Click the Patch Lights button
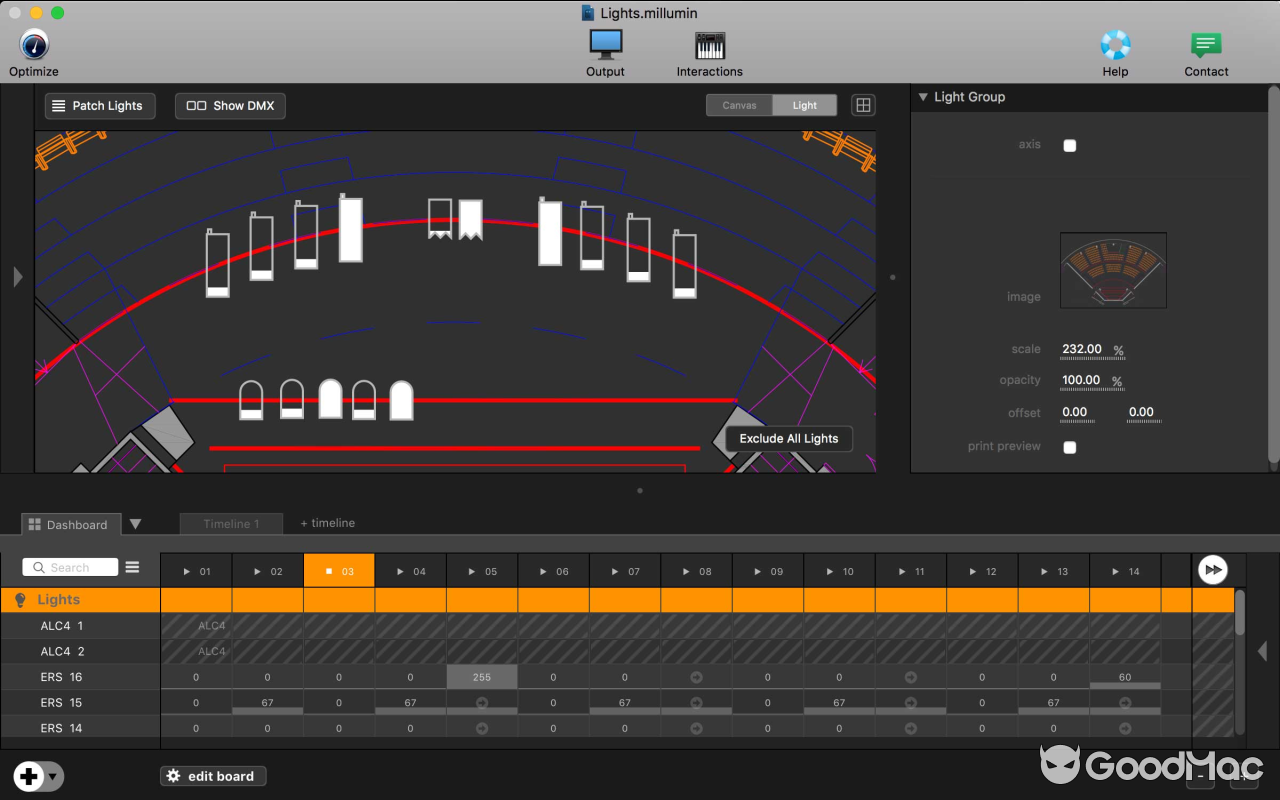 pos(99,106)
